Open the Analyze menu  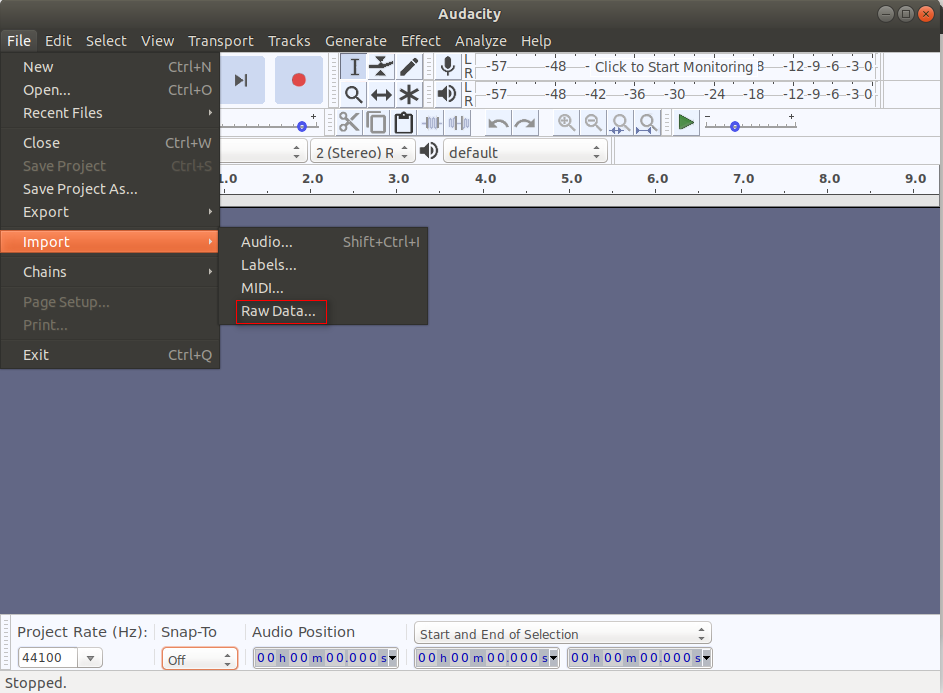tap(481, 41)
